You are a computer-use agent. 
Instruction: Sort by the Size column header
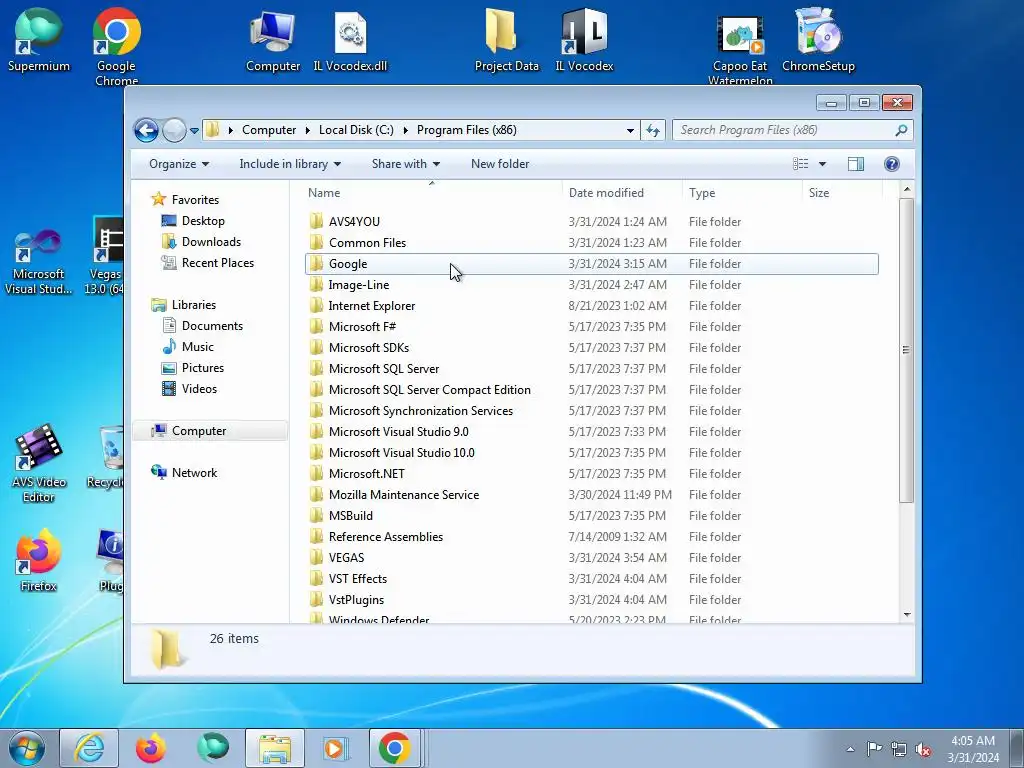pos(842,193)
